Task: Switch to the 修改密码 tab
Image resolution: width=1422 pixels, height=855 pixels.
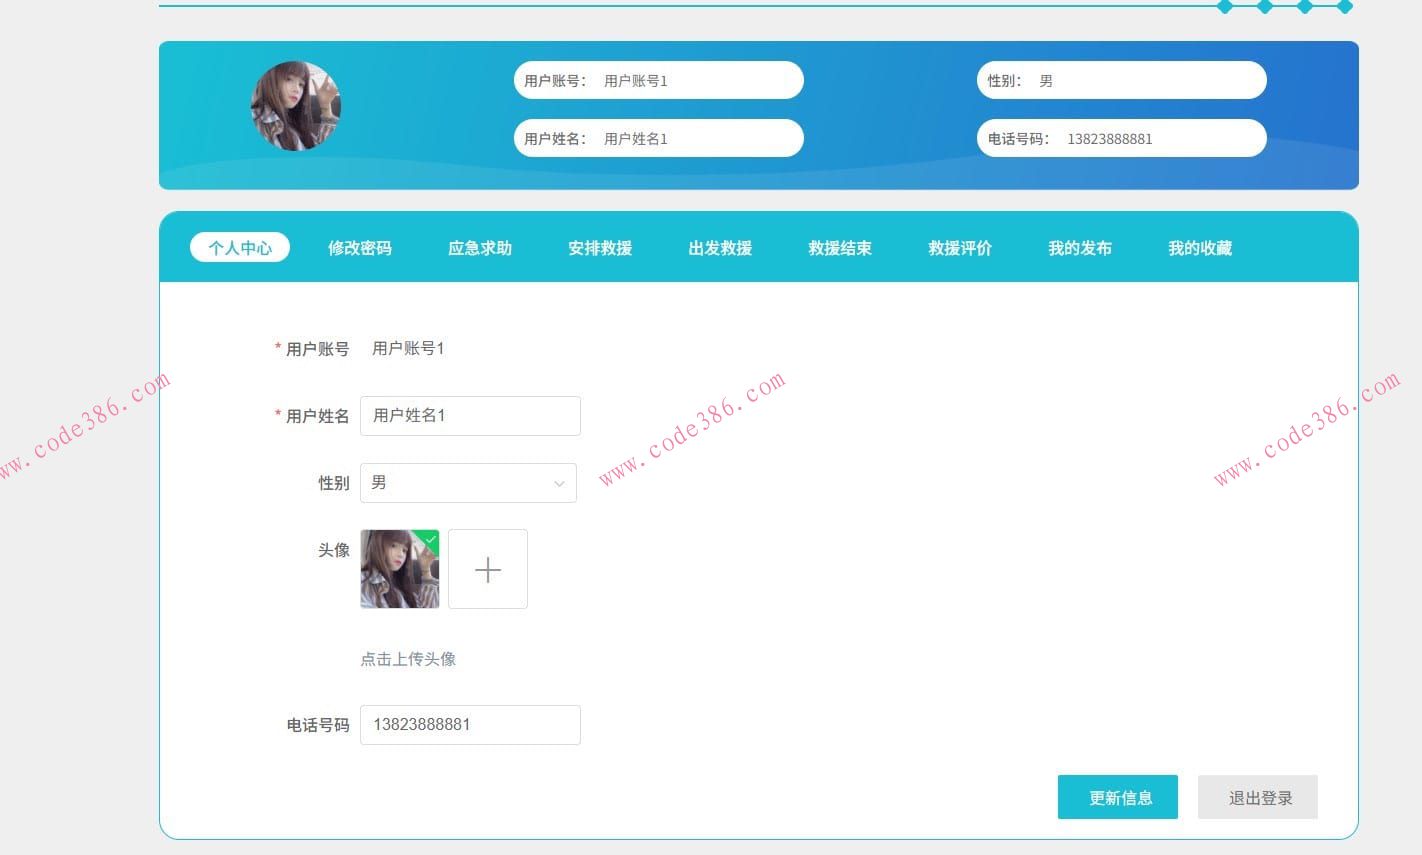Action: coord(360,248)
